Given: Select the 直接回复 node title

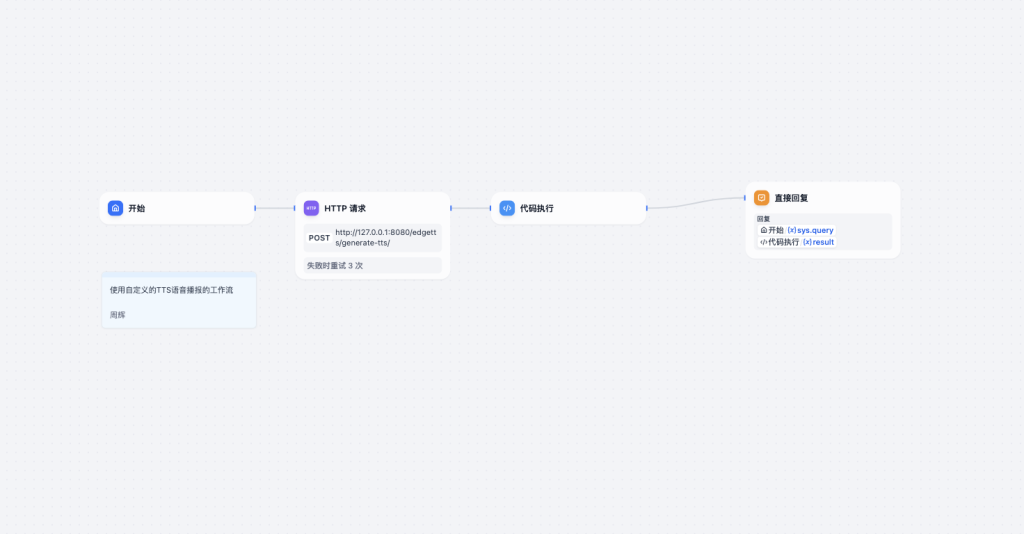Looking at the screenshot, I should (x=791, y=198).
